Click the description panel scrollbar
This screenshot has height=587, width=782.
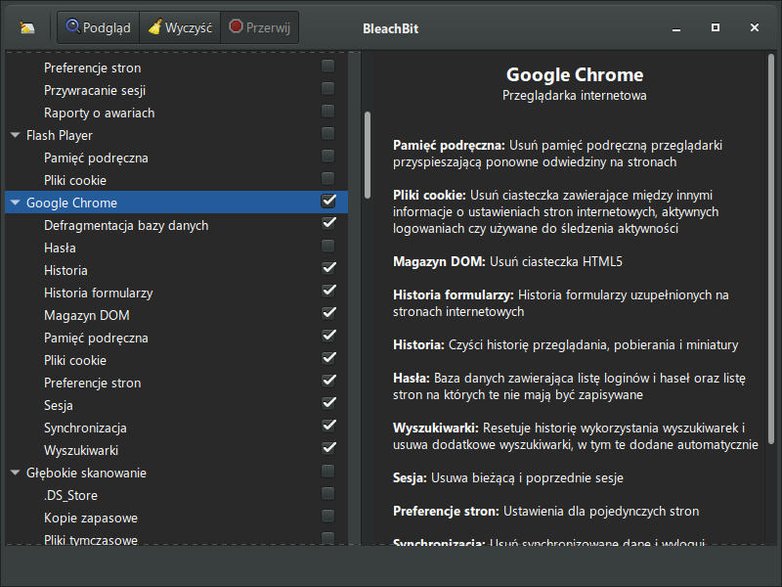tap(771, 249)
